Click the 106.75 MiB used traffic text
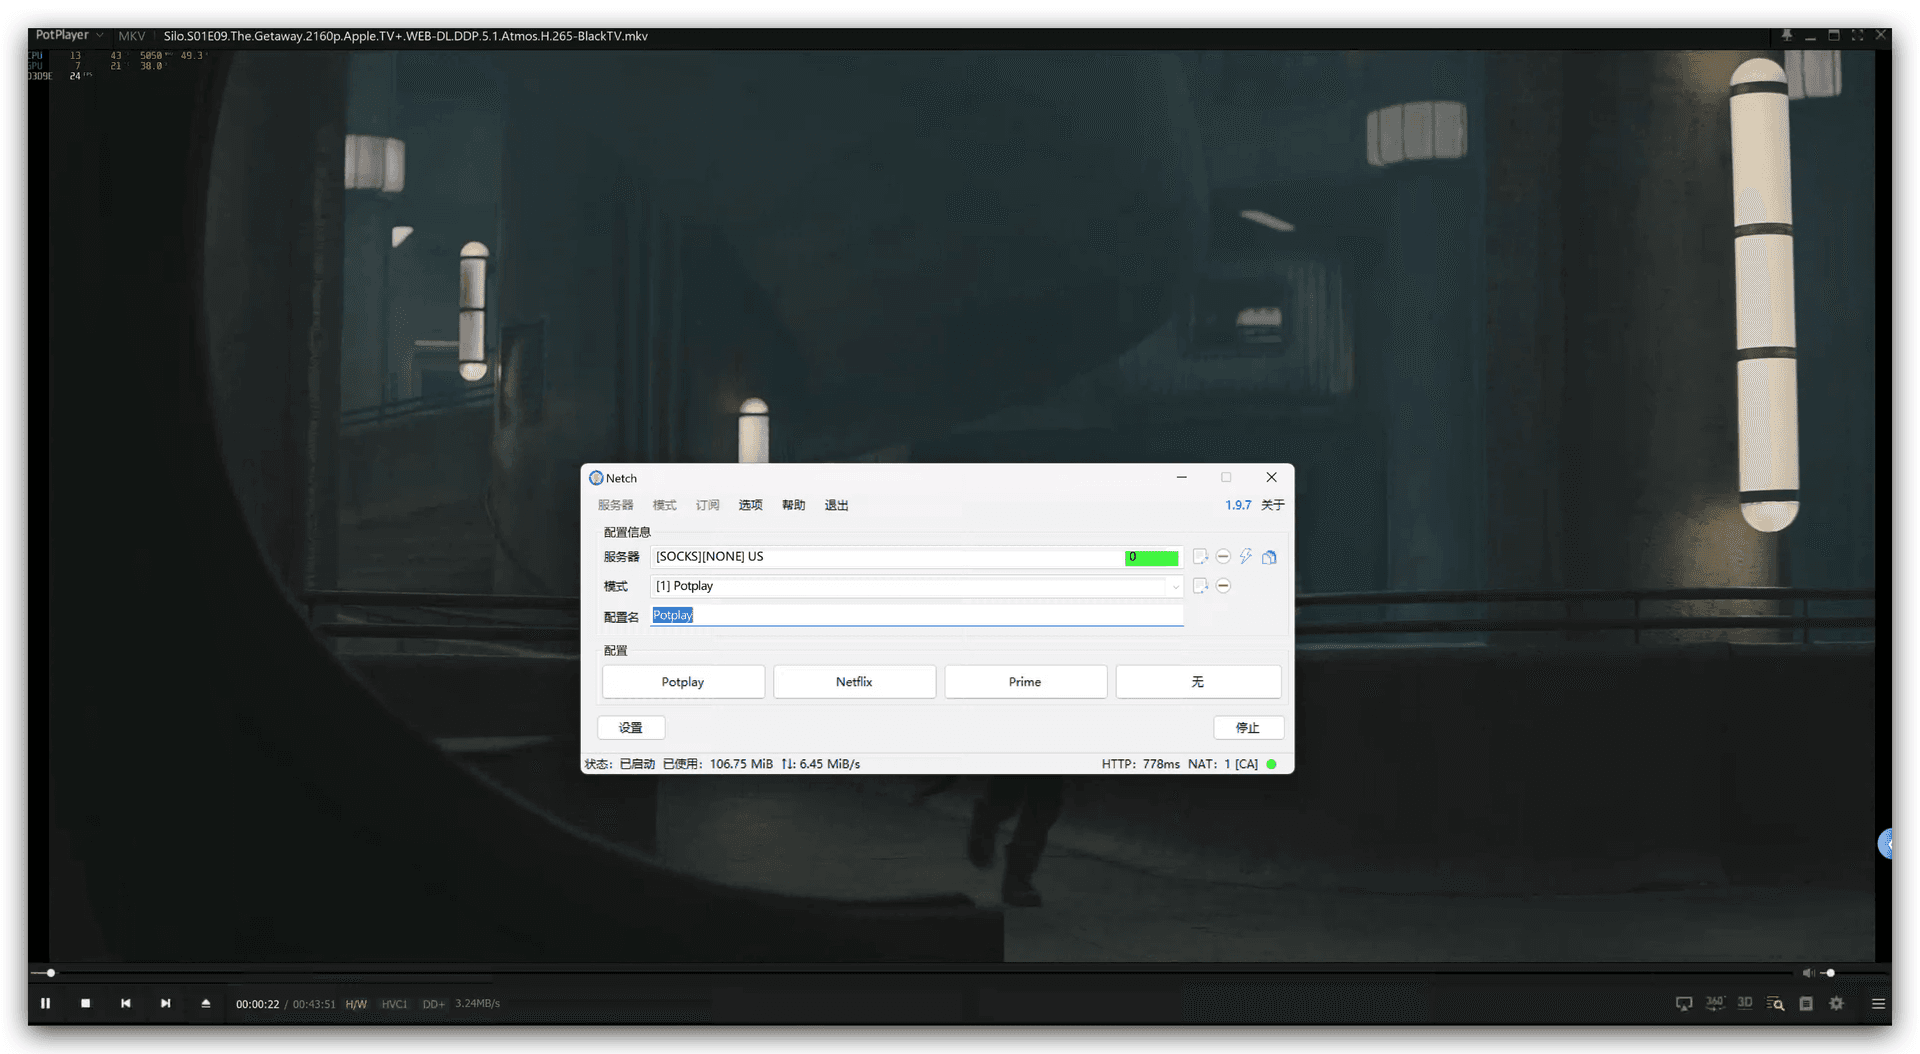 [x=741, y=764]
